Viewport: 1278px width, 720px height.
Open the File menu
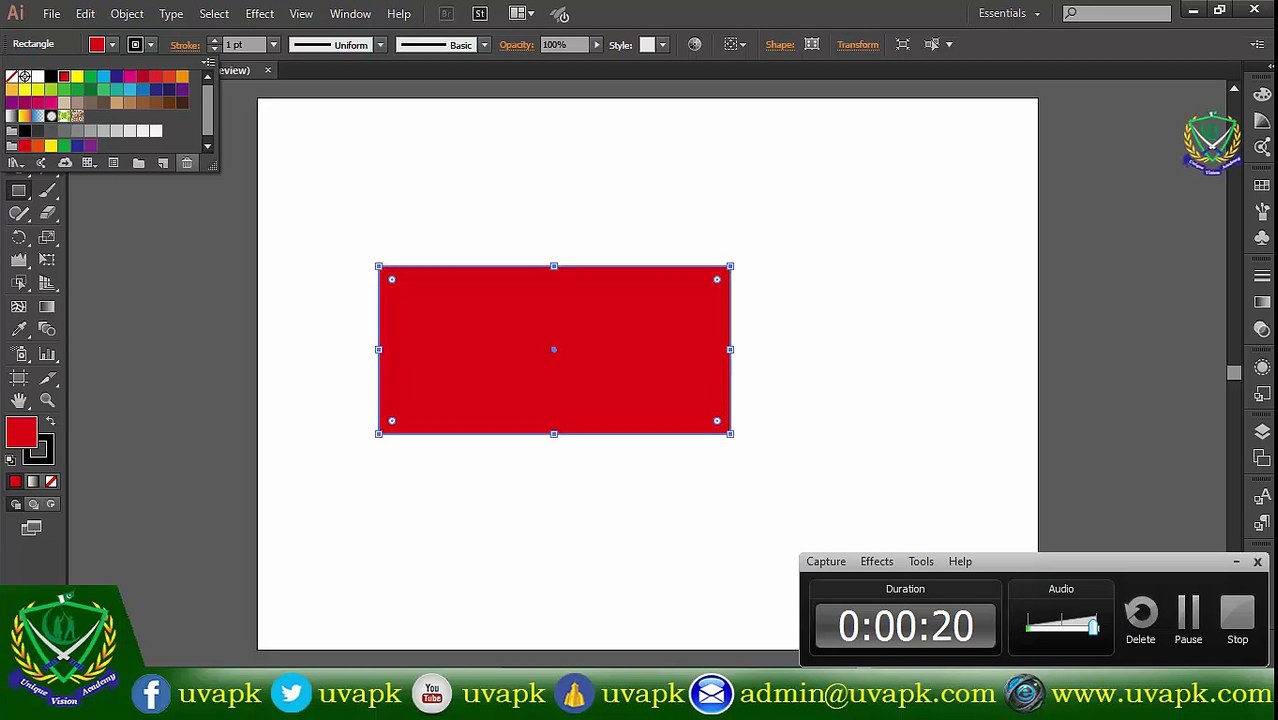pos(51,14)
